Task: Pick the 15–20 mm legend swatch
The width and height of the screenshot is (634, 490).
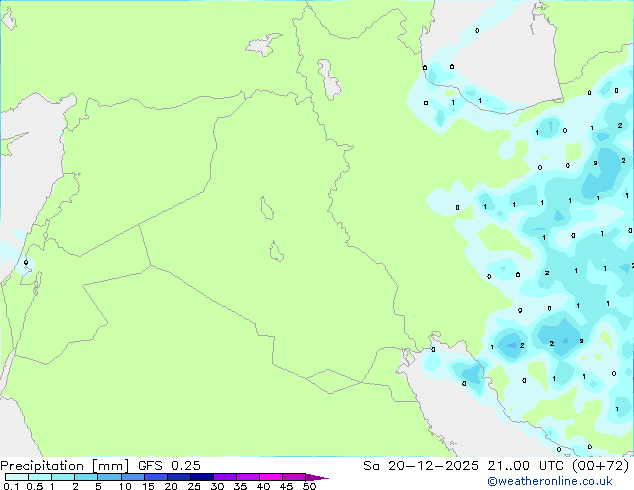Action: 155,477
